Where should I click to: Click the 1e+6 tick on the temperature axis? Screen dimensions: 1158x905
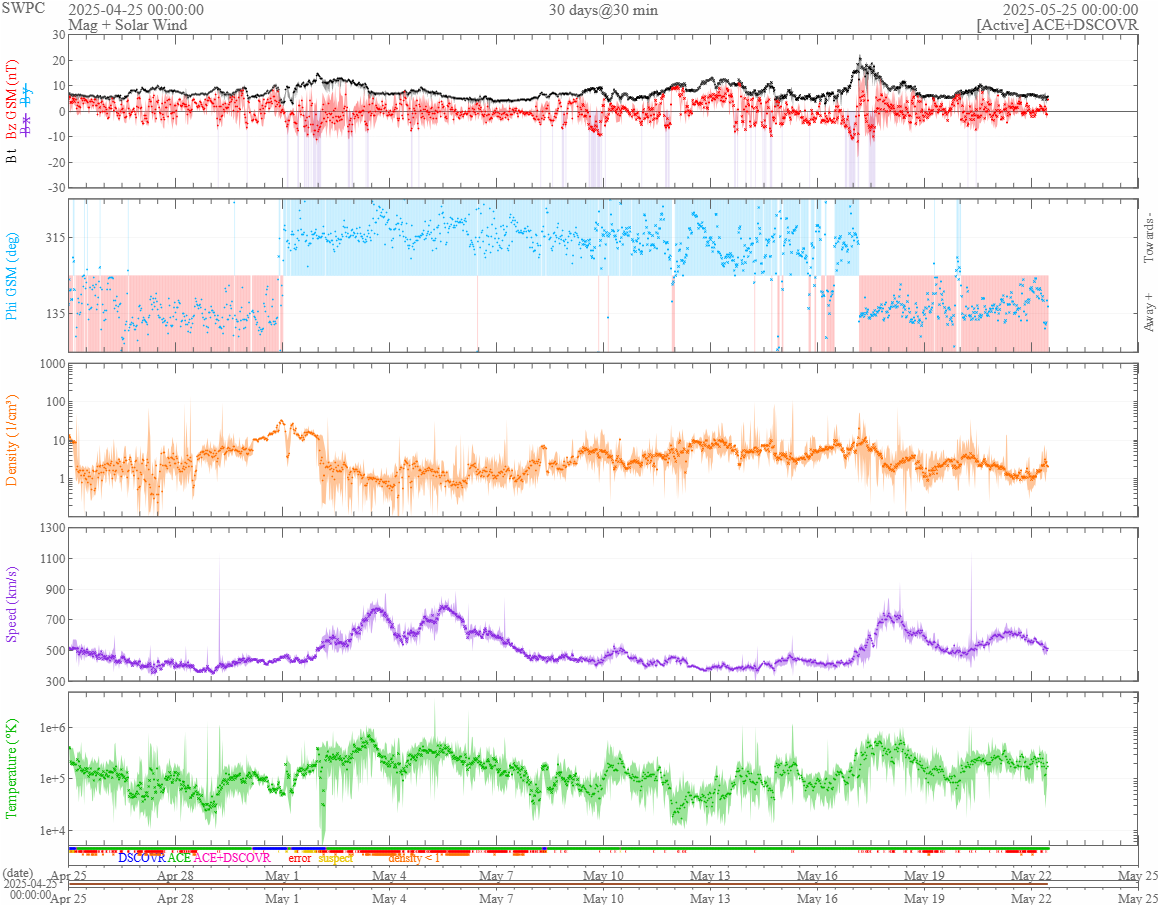[52, 728]
